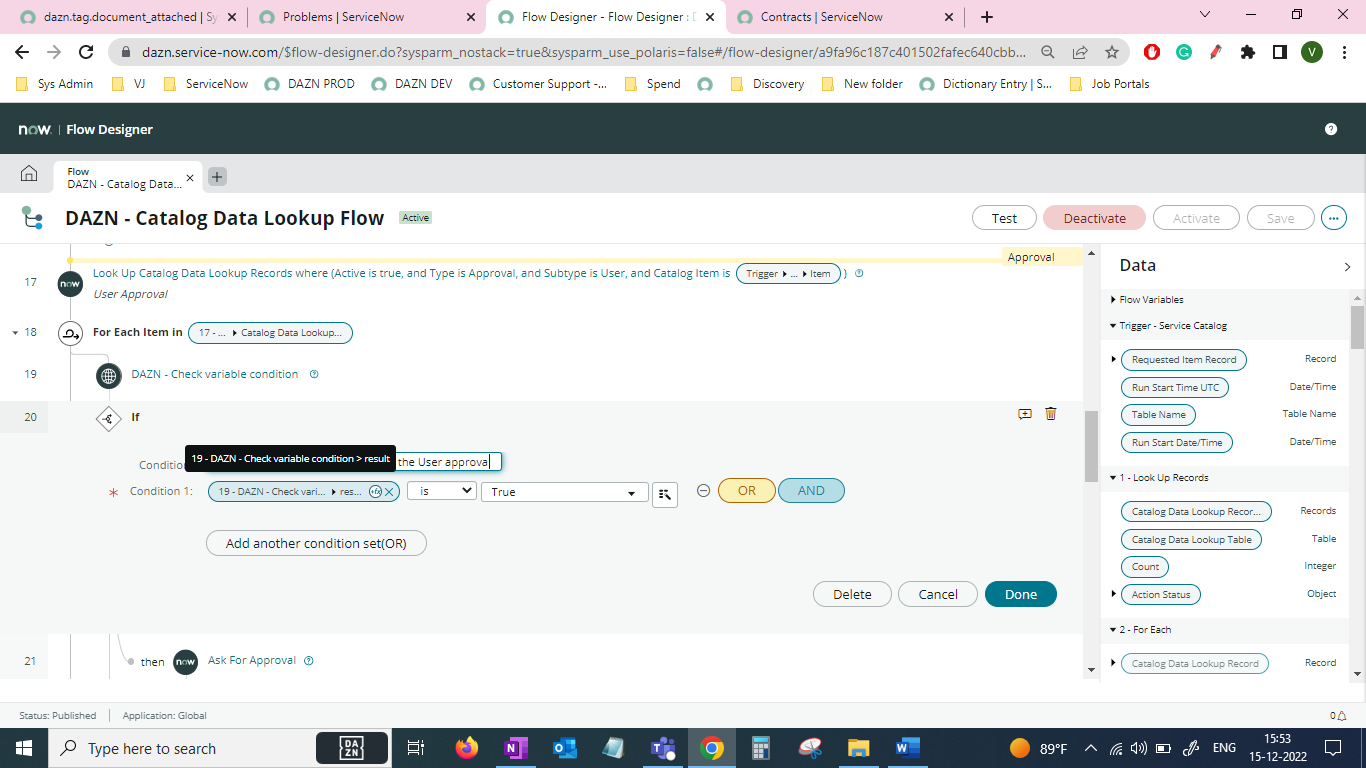The image size is (1366, 768).
Task: Remove Condition 1 with the minus icon
Action: pos(703,491)
